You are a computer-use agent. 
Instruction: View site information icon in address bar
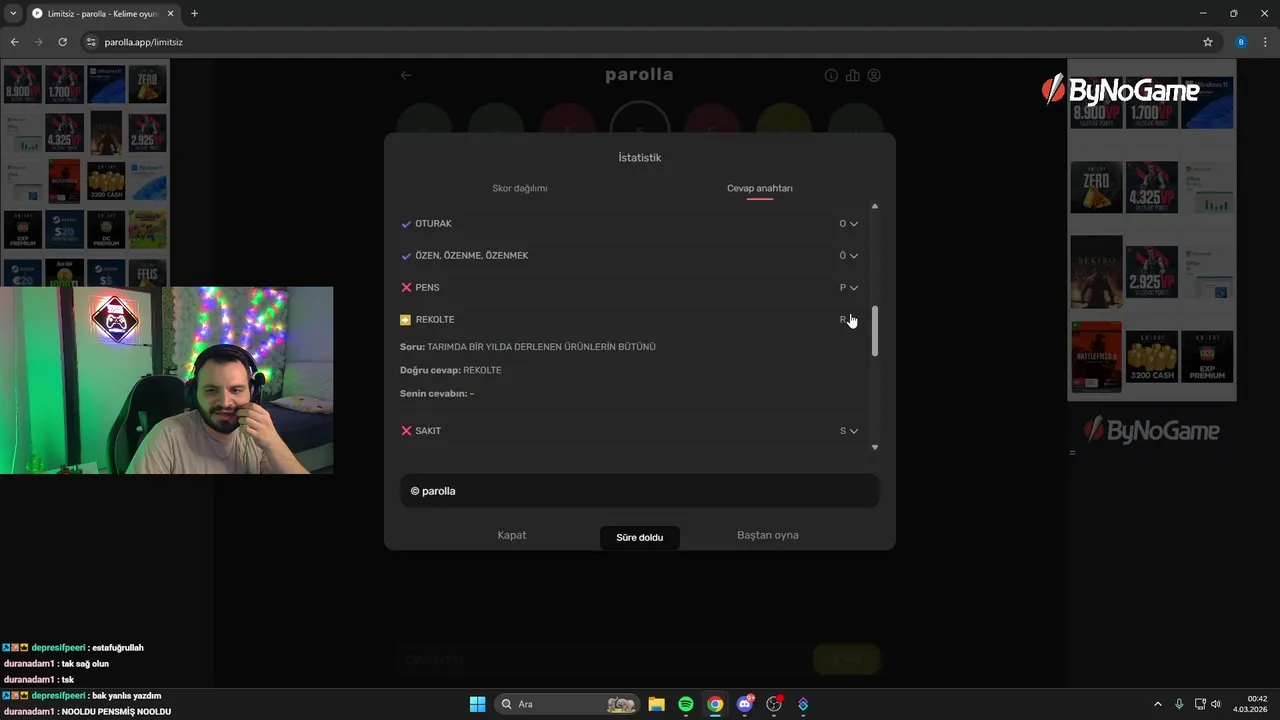click(91, 42)
